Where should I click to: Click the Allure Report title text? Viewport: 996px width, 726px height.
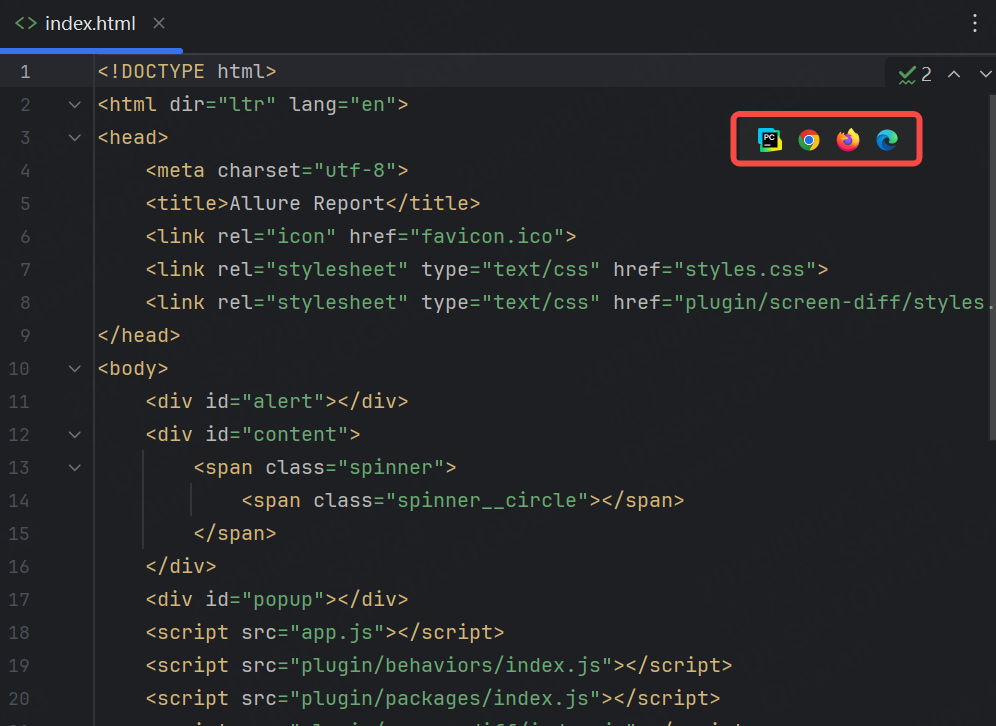point(307,204)
